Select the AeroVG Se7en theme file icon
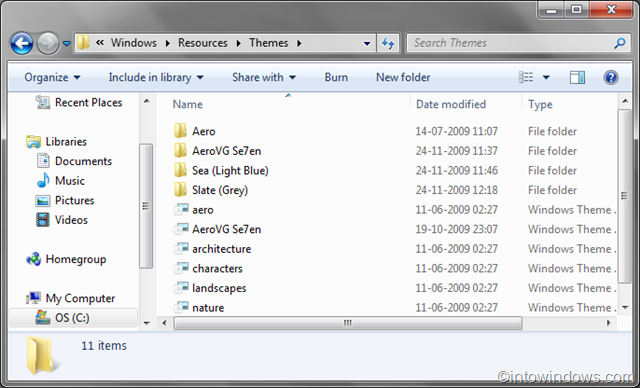The width and height of the screenshot is (640, 388). [181, 229]
